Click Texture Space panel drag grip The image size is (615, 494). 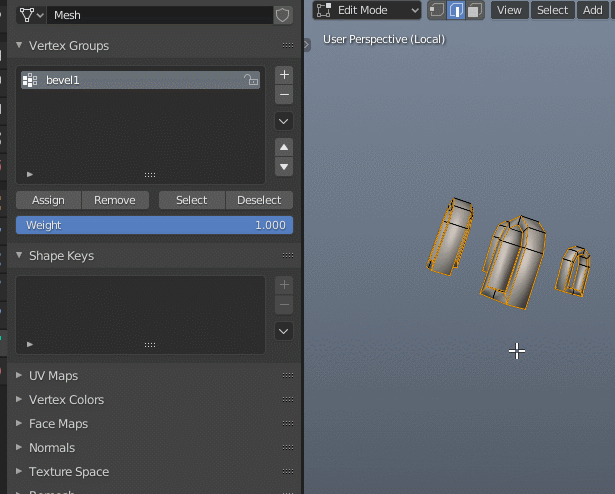click(288, 471)
